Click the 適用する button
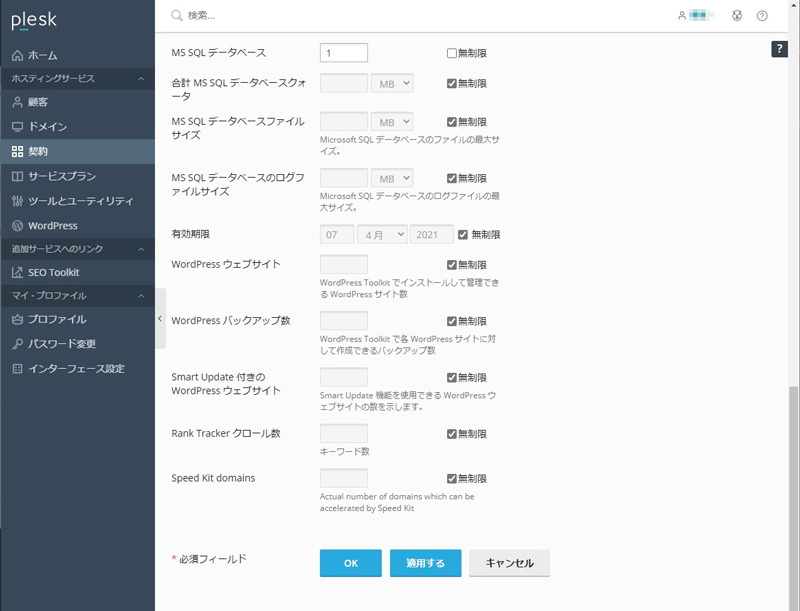This screenshot has width=800, height=611. point(426,563)
